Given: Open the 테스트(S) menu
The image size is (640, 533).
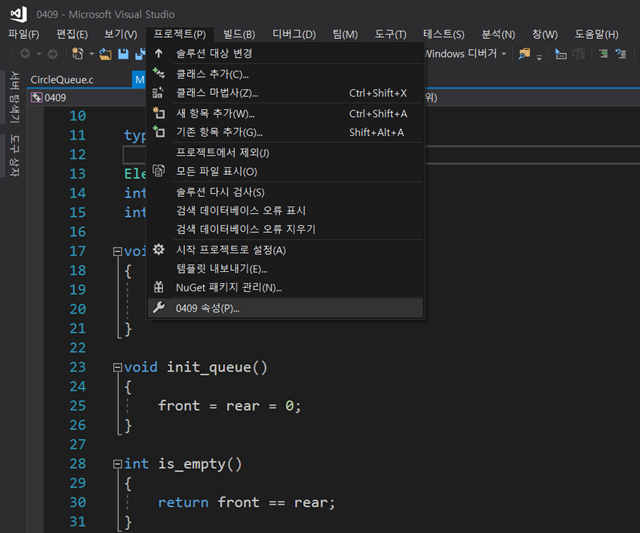Looking at the screenshot, I should click(x=444, y=34).
